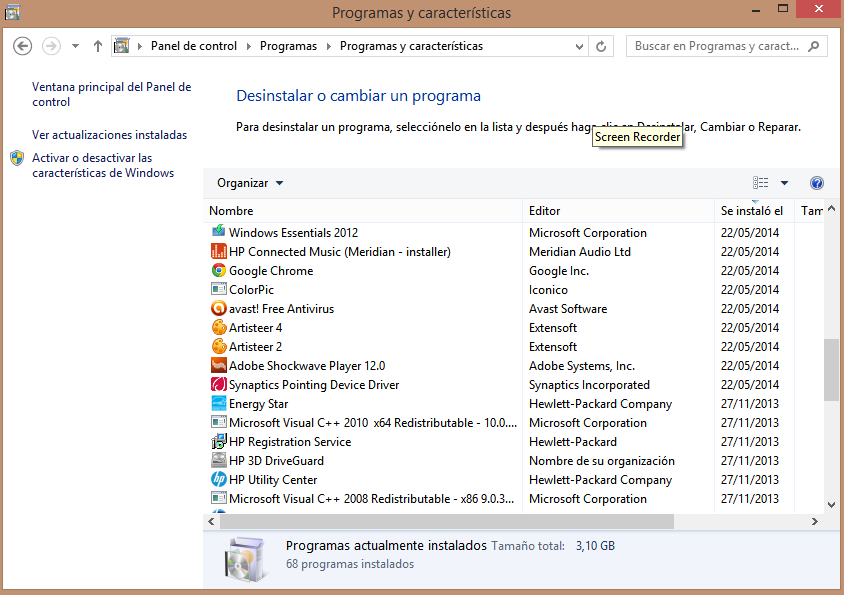This screenshot has height=595, width=844.
Task: Select HP 3D DriveGuard program name
Action: pos(276,461)
